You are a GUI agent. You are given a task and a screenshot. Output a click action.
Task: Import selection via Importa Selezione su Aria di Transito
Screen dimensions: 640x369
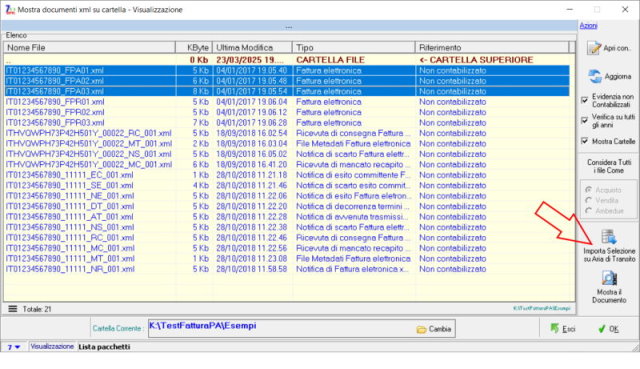(609, 246)
